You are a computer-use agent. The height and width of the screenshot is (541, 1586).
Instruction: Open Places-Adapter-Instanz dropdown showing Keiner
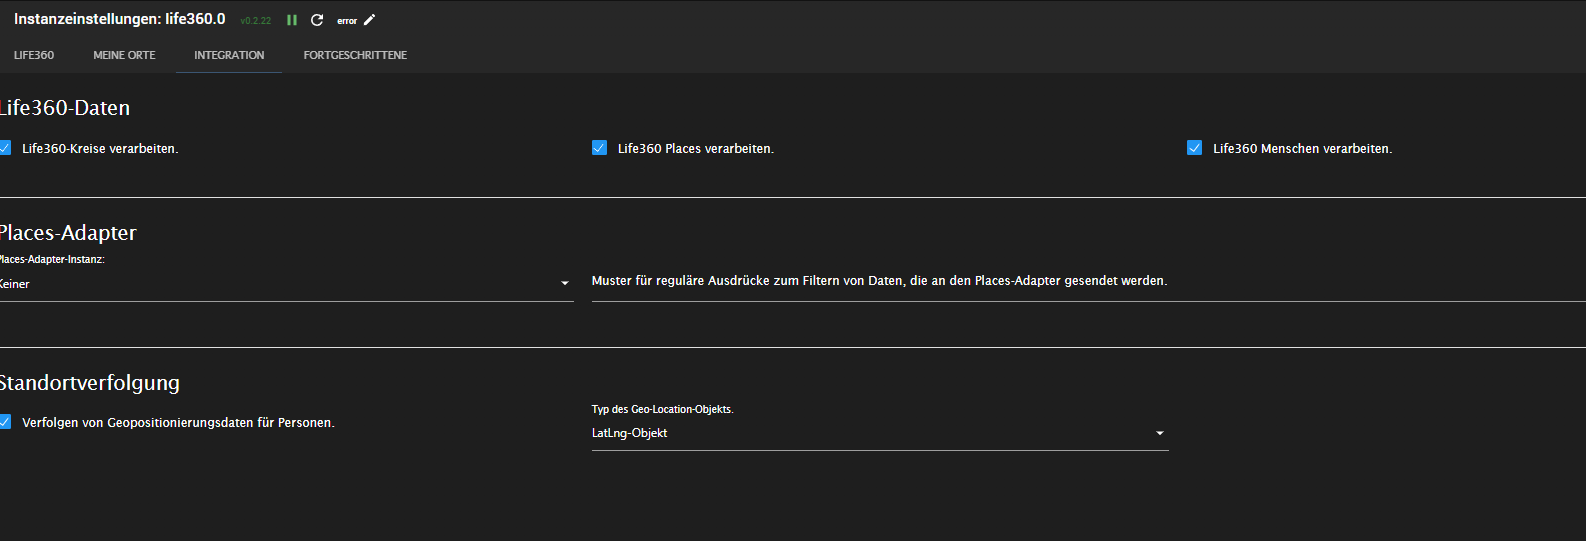tap(286, 284)
